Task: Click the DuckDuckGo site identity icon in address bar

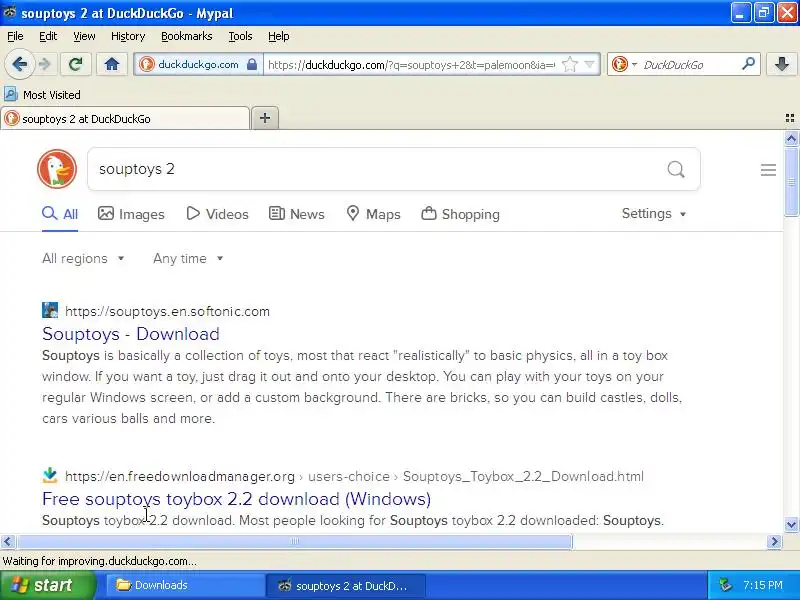Action: (x=147, y=64)
